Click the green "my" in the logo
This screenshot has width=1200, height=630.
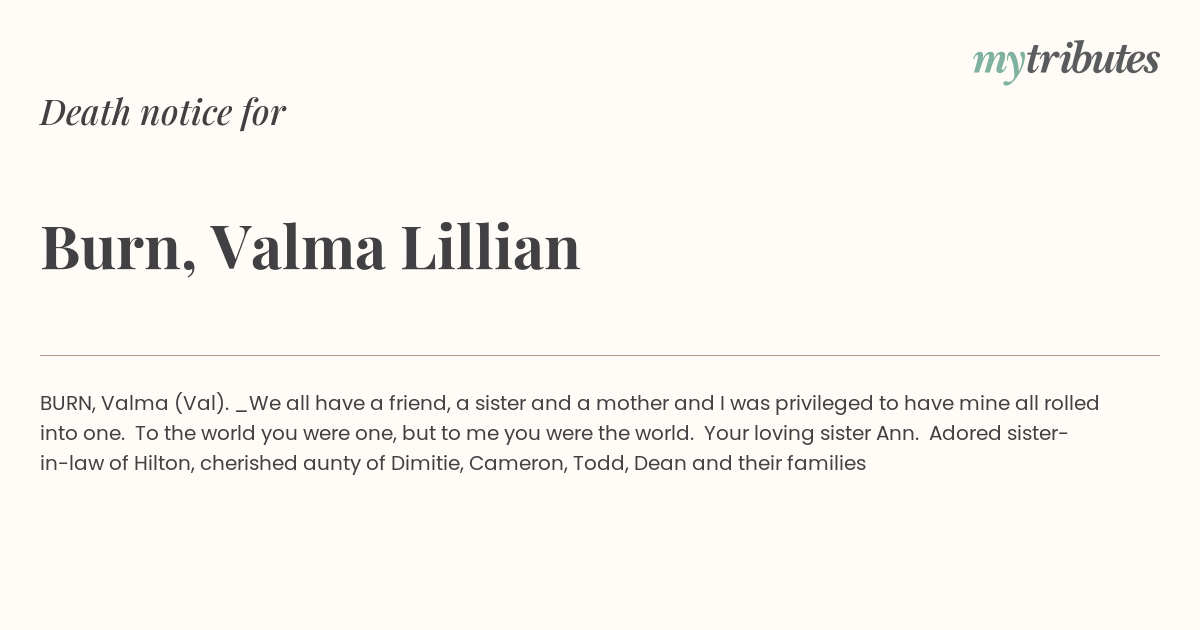click(x=998, y=64)
